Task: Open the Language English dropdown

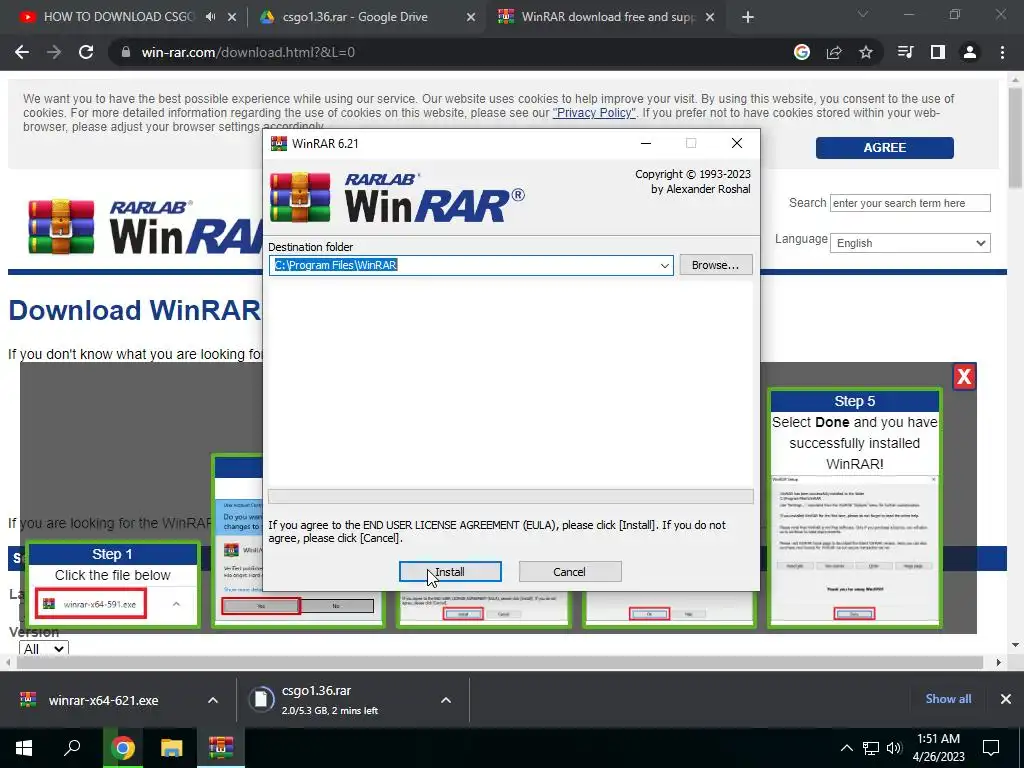Action: (910, 243)
